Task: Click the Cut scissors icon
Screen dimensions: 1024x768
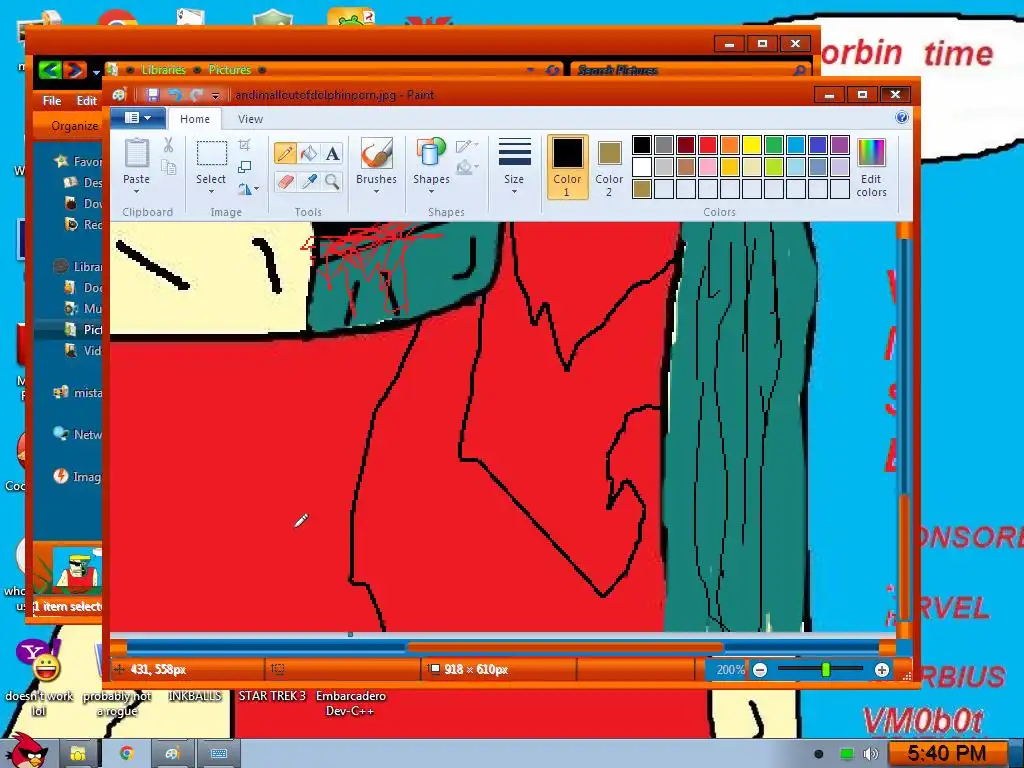Action: 168,145
